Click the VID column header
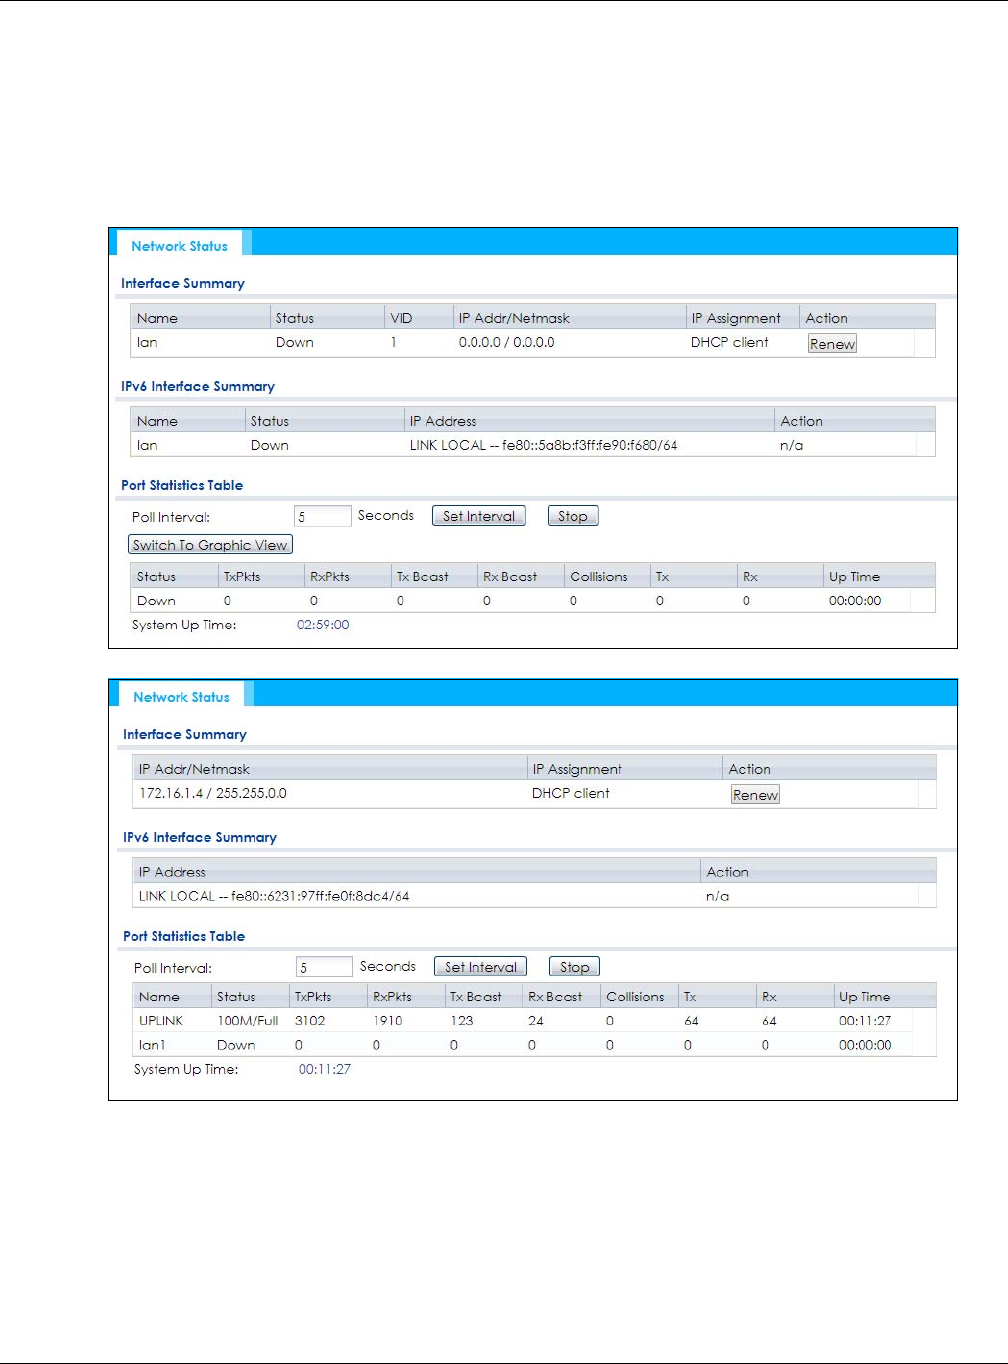Screen dimensions: 1008x1364 401,318
